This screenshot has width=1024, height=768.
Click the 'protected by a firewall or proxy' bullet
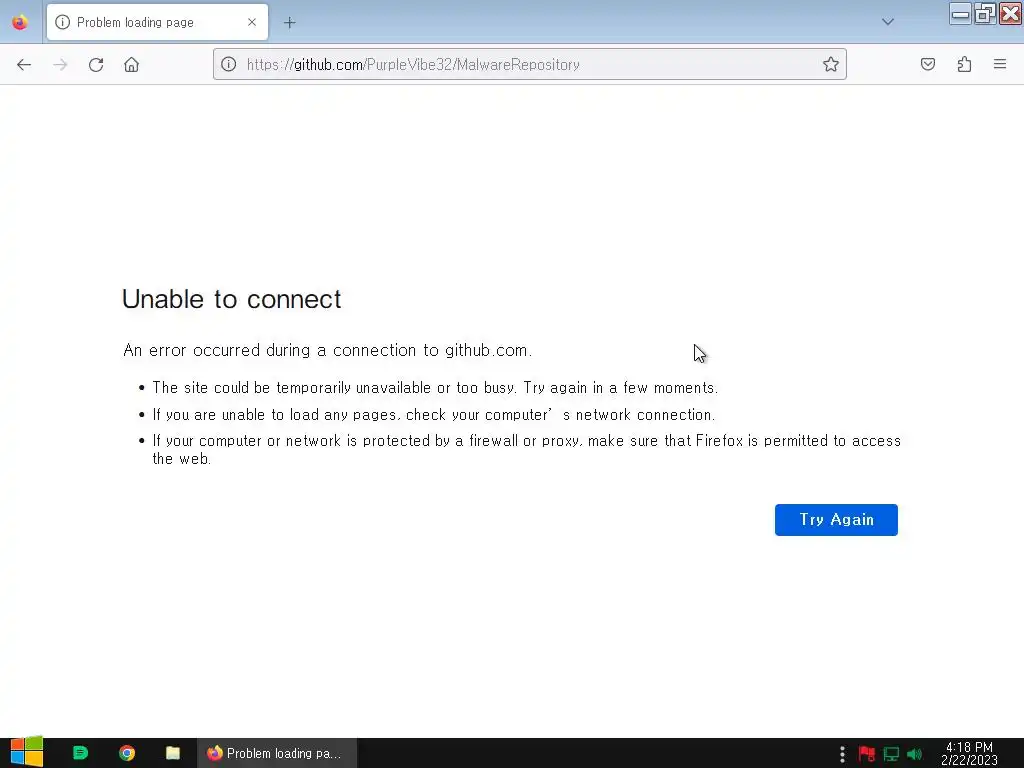(x=526, y=450)
